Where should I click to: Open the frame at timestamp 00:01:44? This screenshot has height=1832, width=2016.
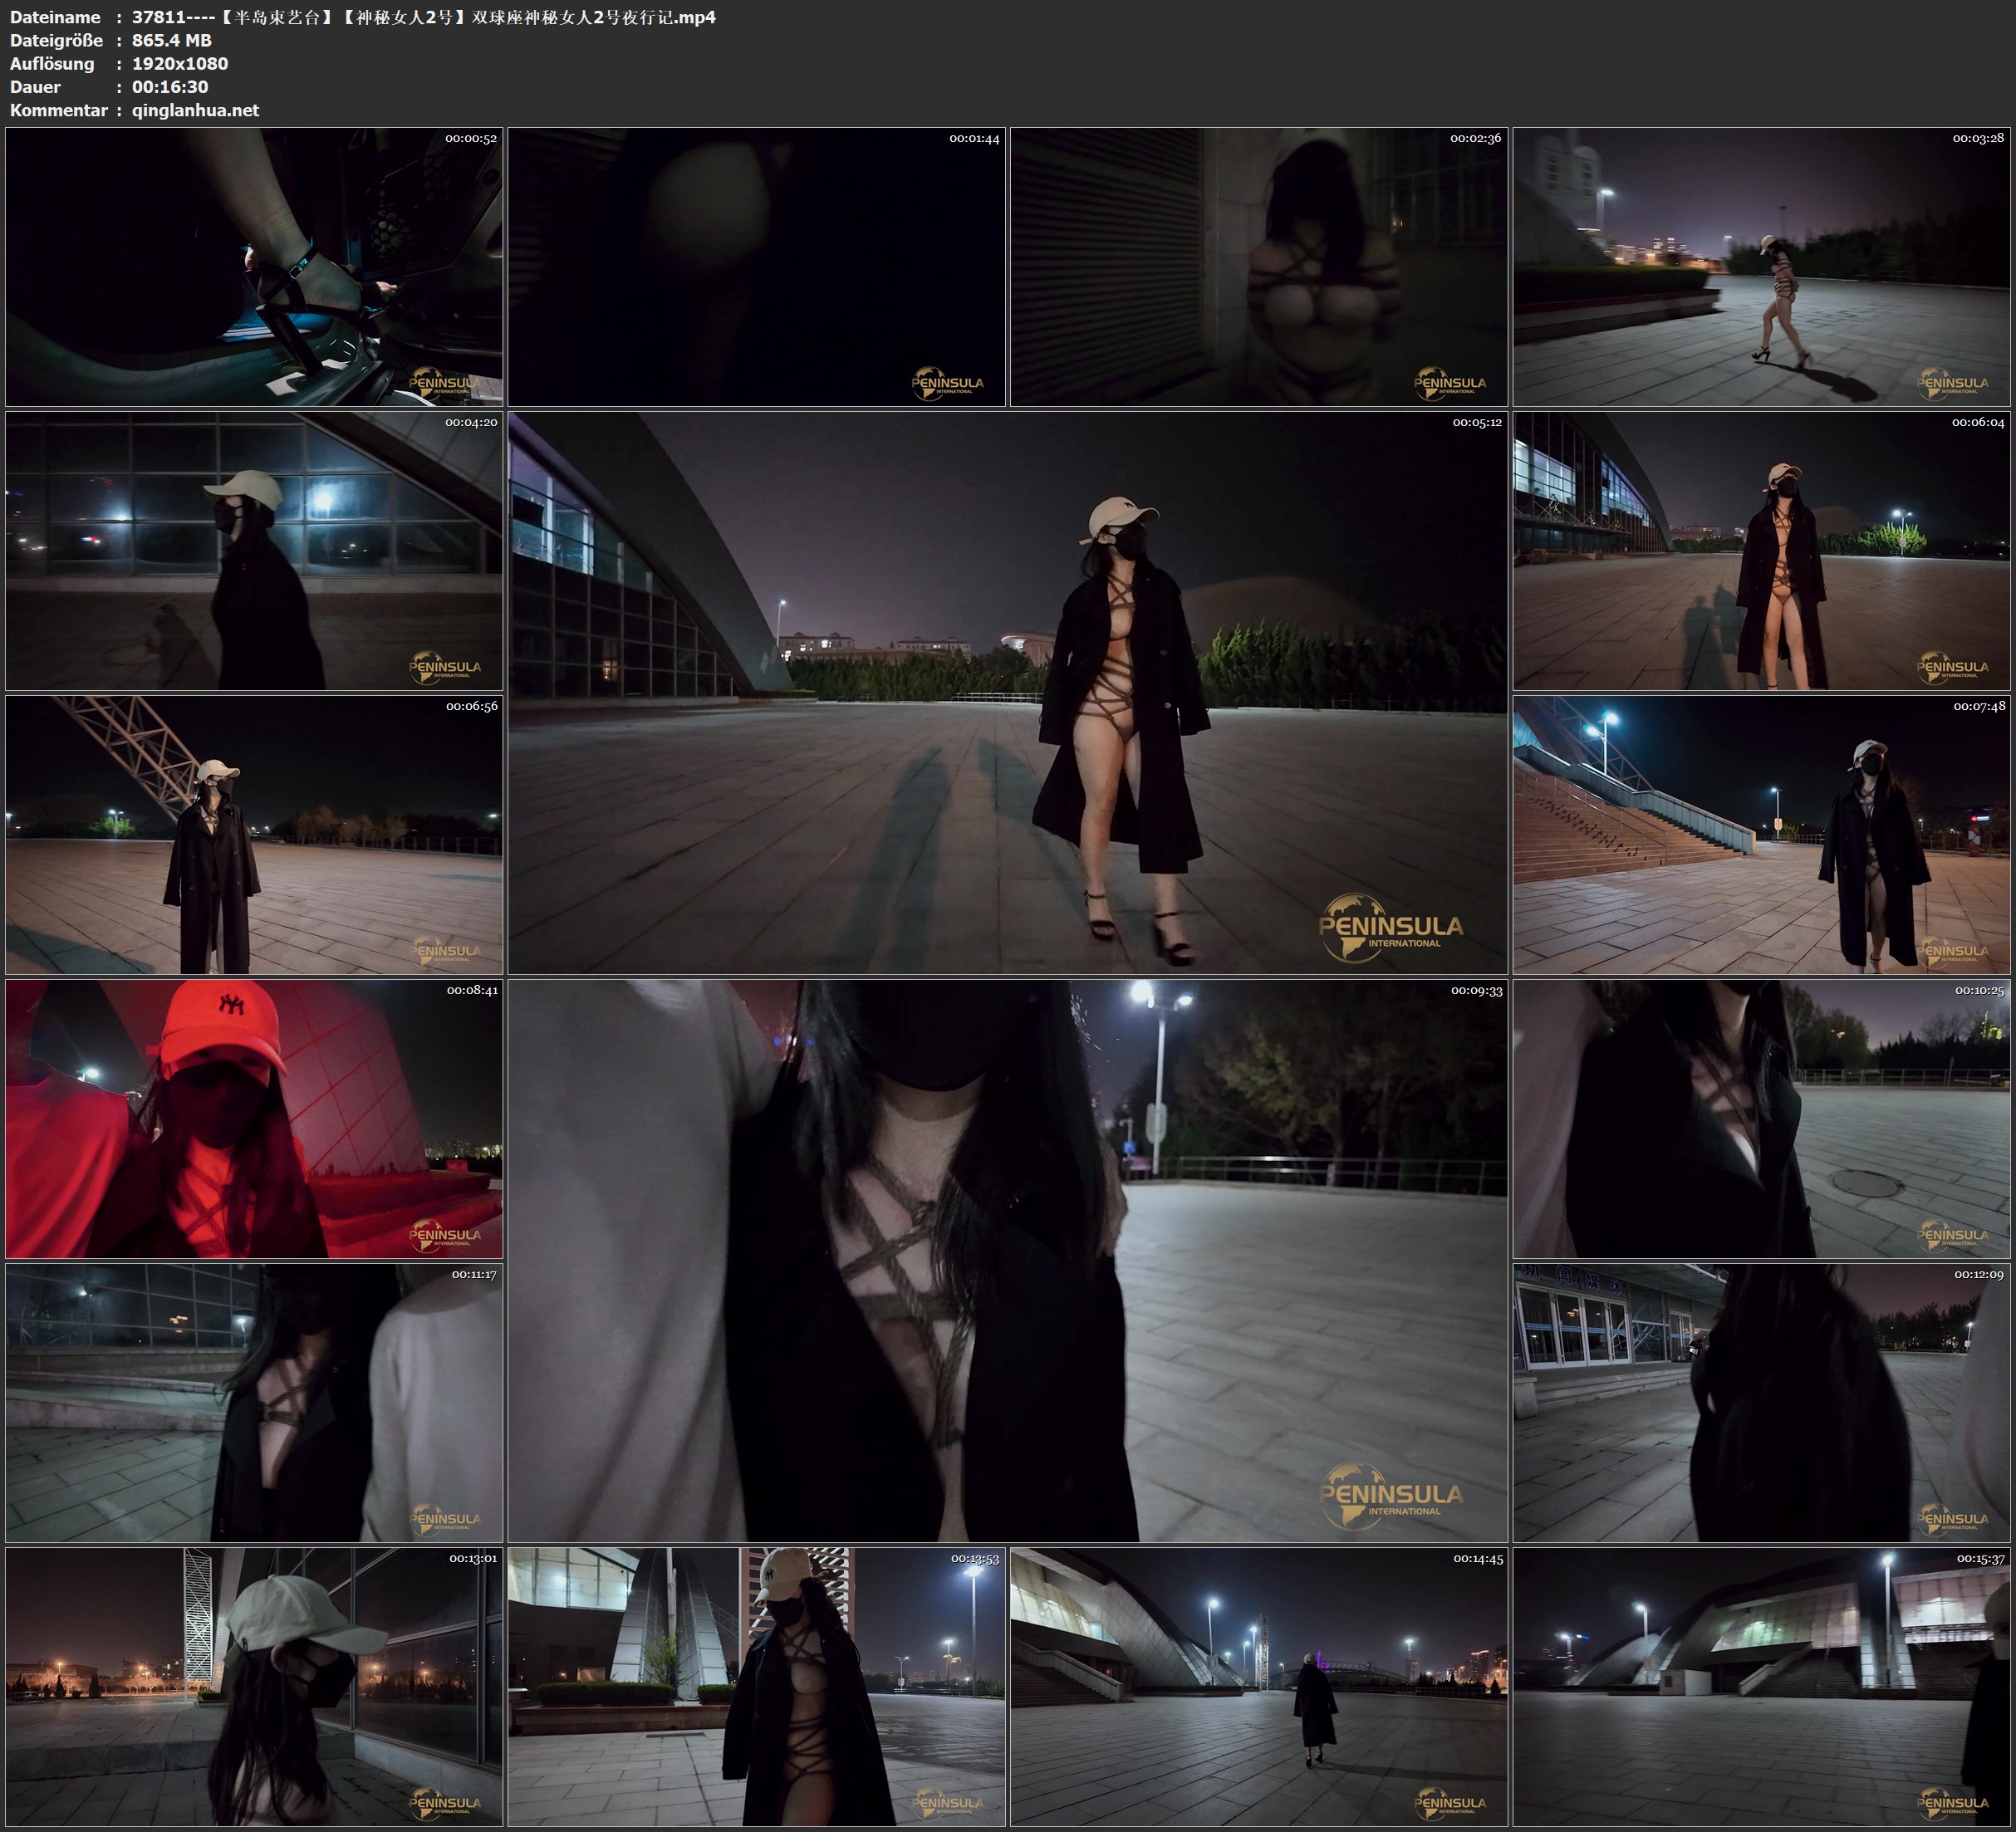coord(756,266)
